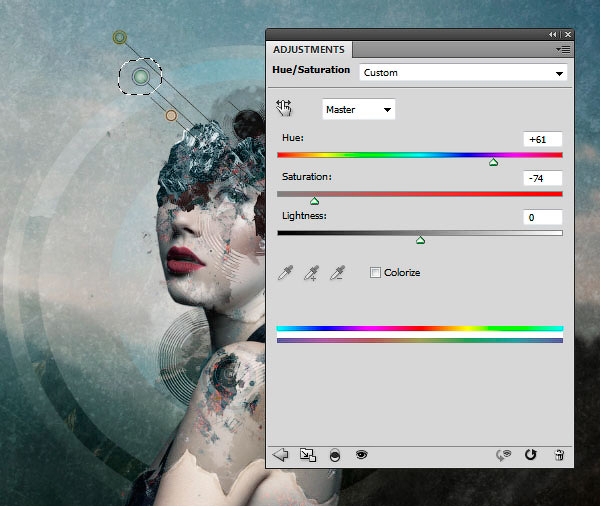Toggle clip to layer icon
This screenshot has width=600, height=506.
pos(335,455)
